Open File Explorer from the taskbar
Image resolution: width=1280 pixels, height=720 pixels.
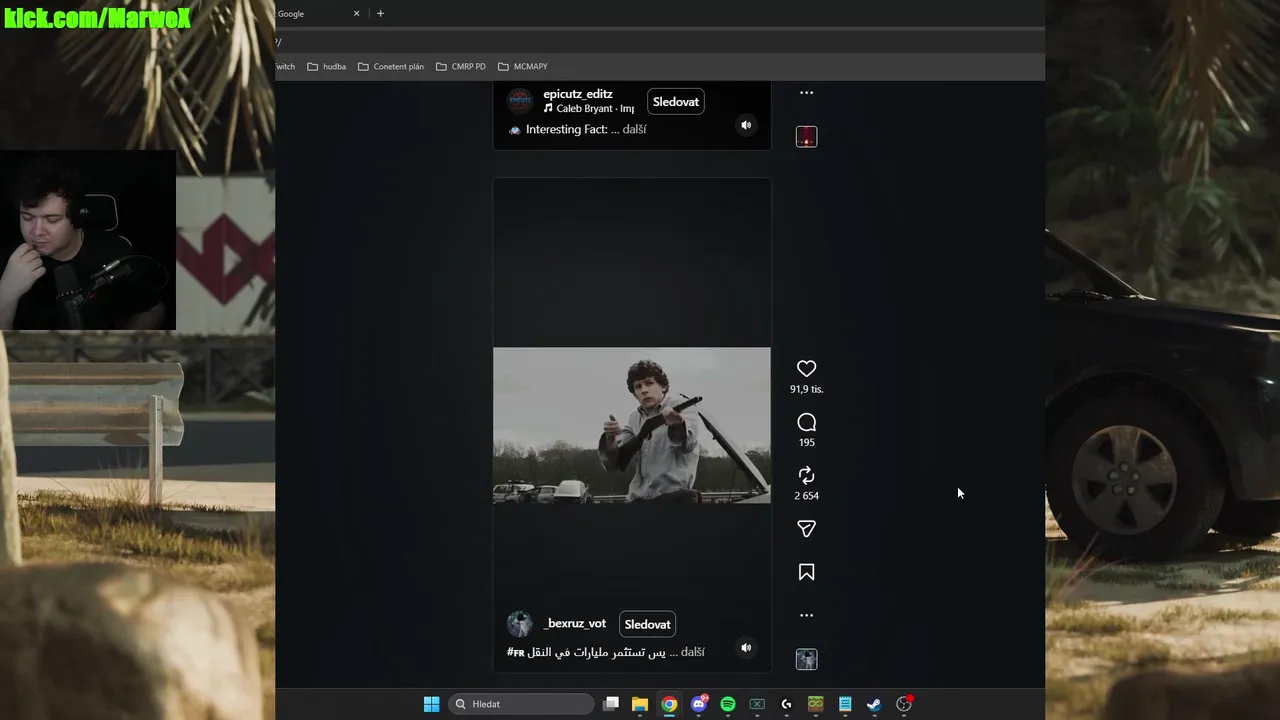point(640,704)
